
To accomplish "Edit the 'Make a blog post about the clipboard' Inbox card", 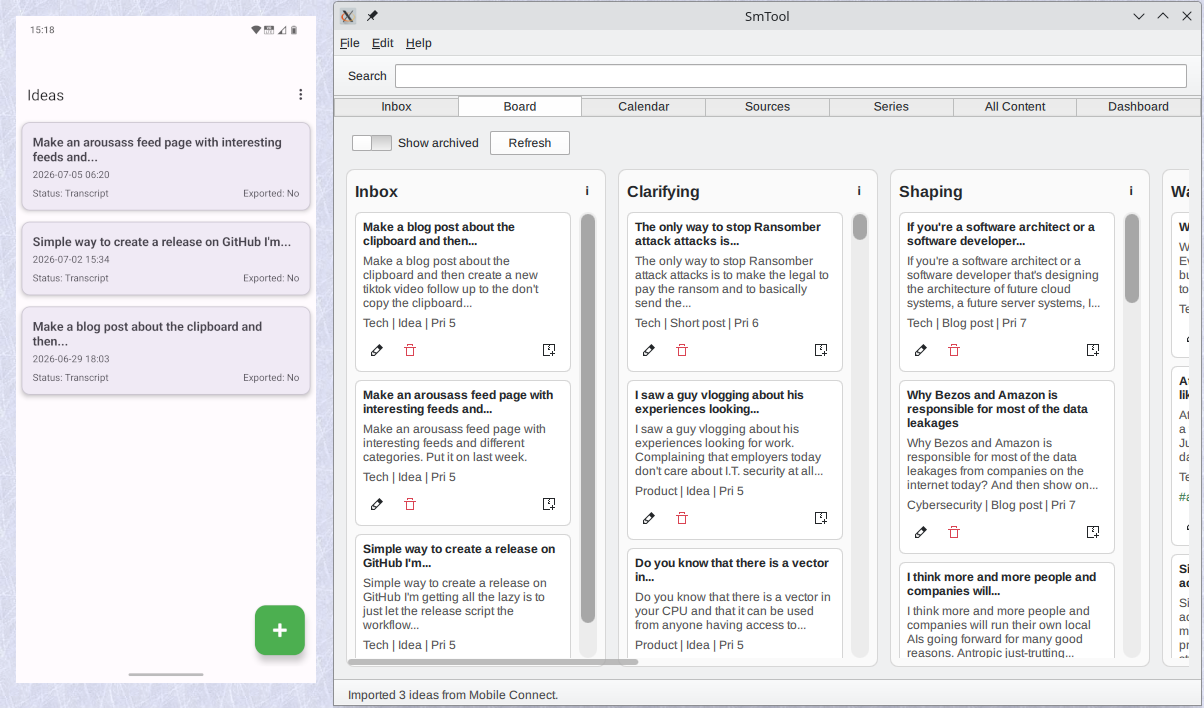I will (376, 350).
